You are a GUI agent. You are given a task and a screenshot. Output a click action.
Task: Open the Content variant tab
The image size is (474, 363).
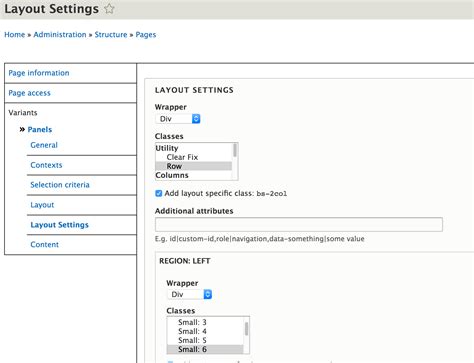(x=44, y=244)
